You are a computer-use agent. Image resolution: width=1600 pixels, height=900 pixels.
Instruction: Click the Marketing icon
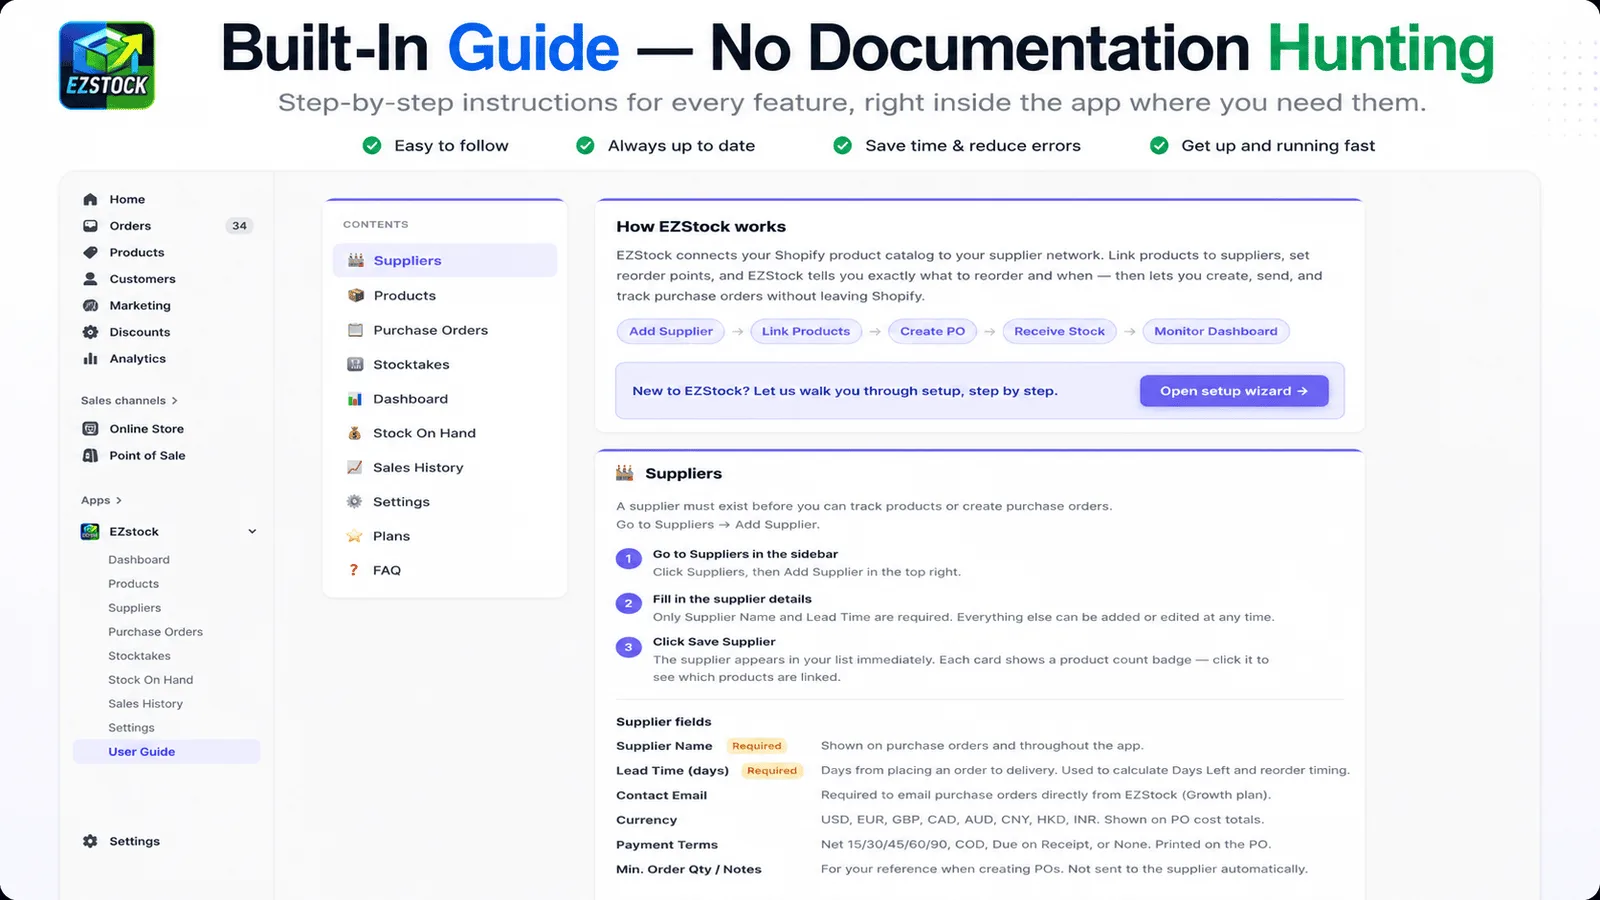pos(90,305)
